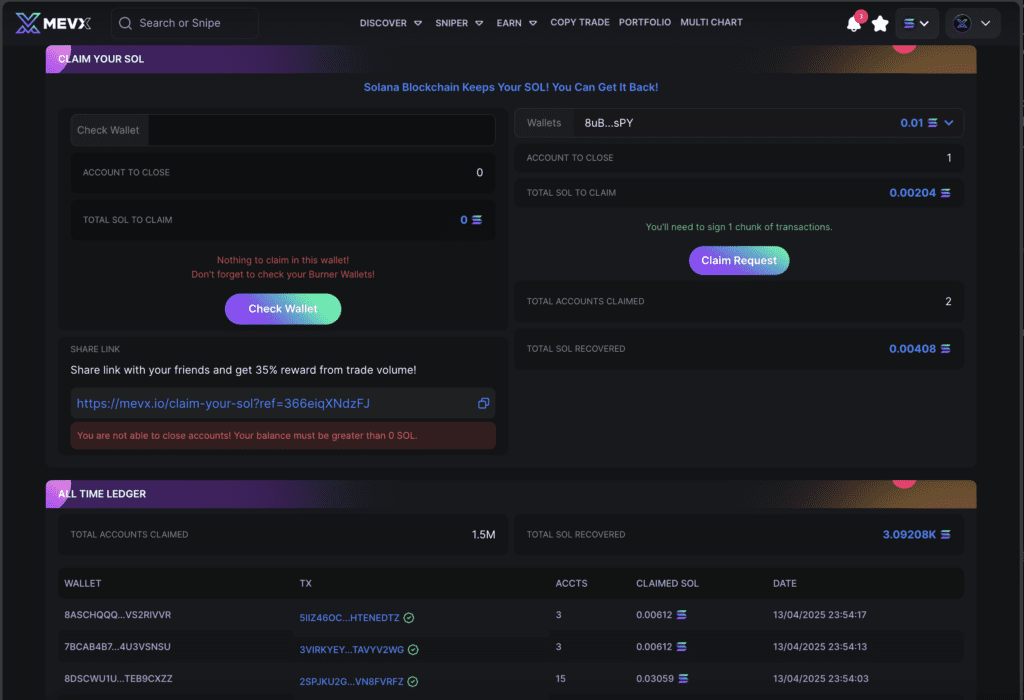
Task: Expand the Solana chain selector dropdown
Action: (x=917, y=24)
